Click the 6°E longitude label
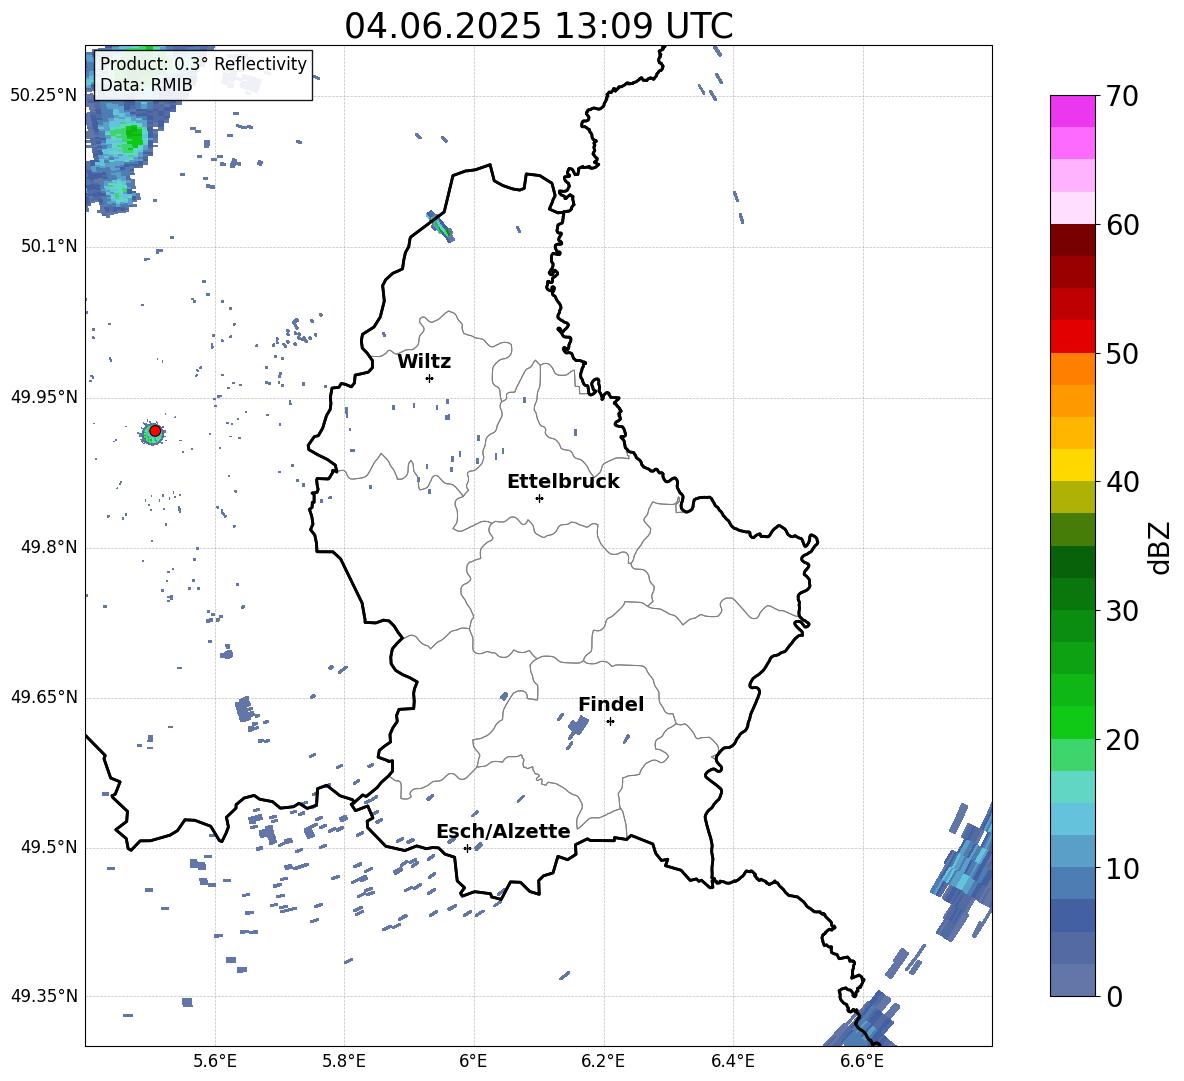This screenshot has height=1081, width=1184. (x=473, y=1061)
